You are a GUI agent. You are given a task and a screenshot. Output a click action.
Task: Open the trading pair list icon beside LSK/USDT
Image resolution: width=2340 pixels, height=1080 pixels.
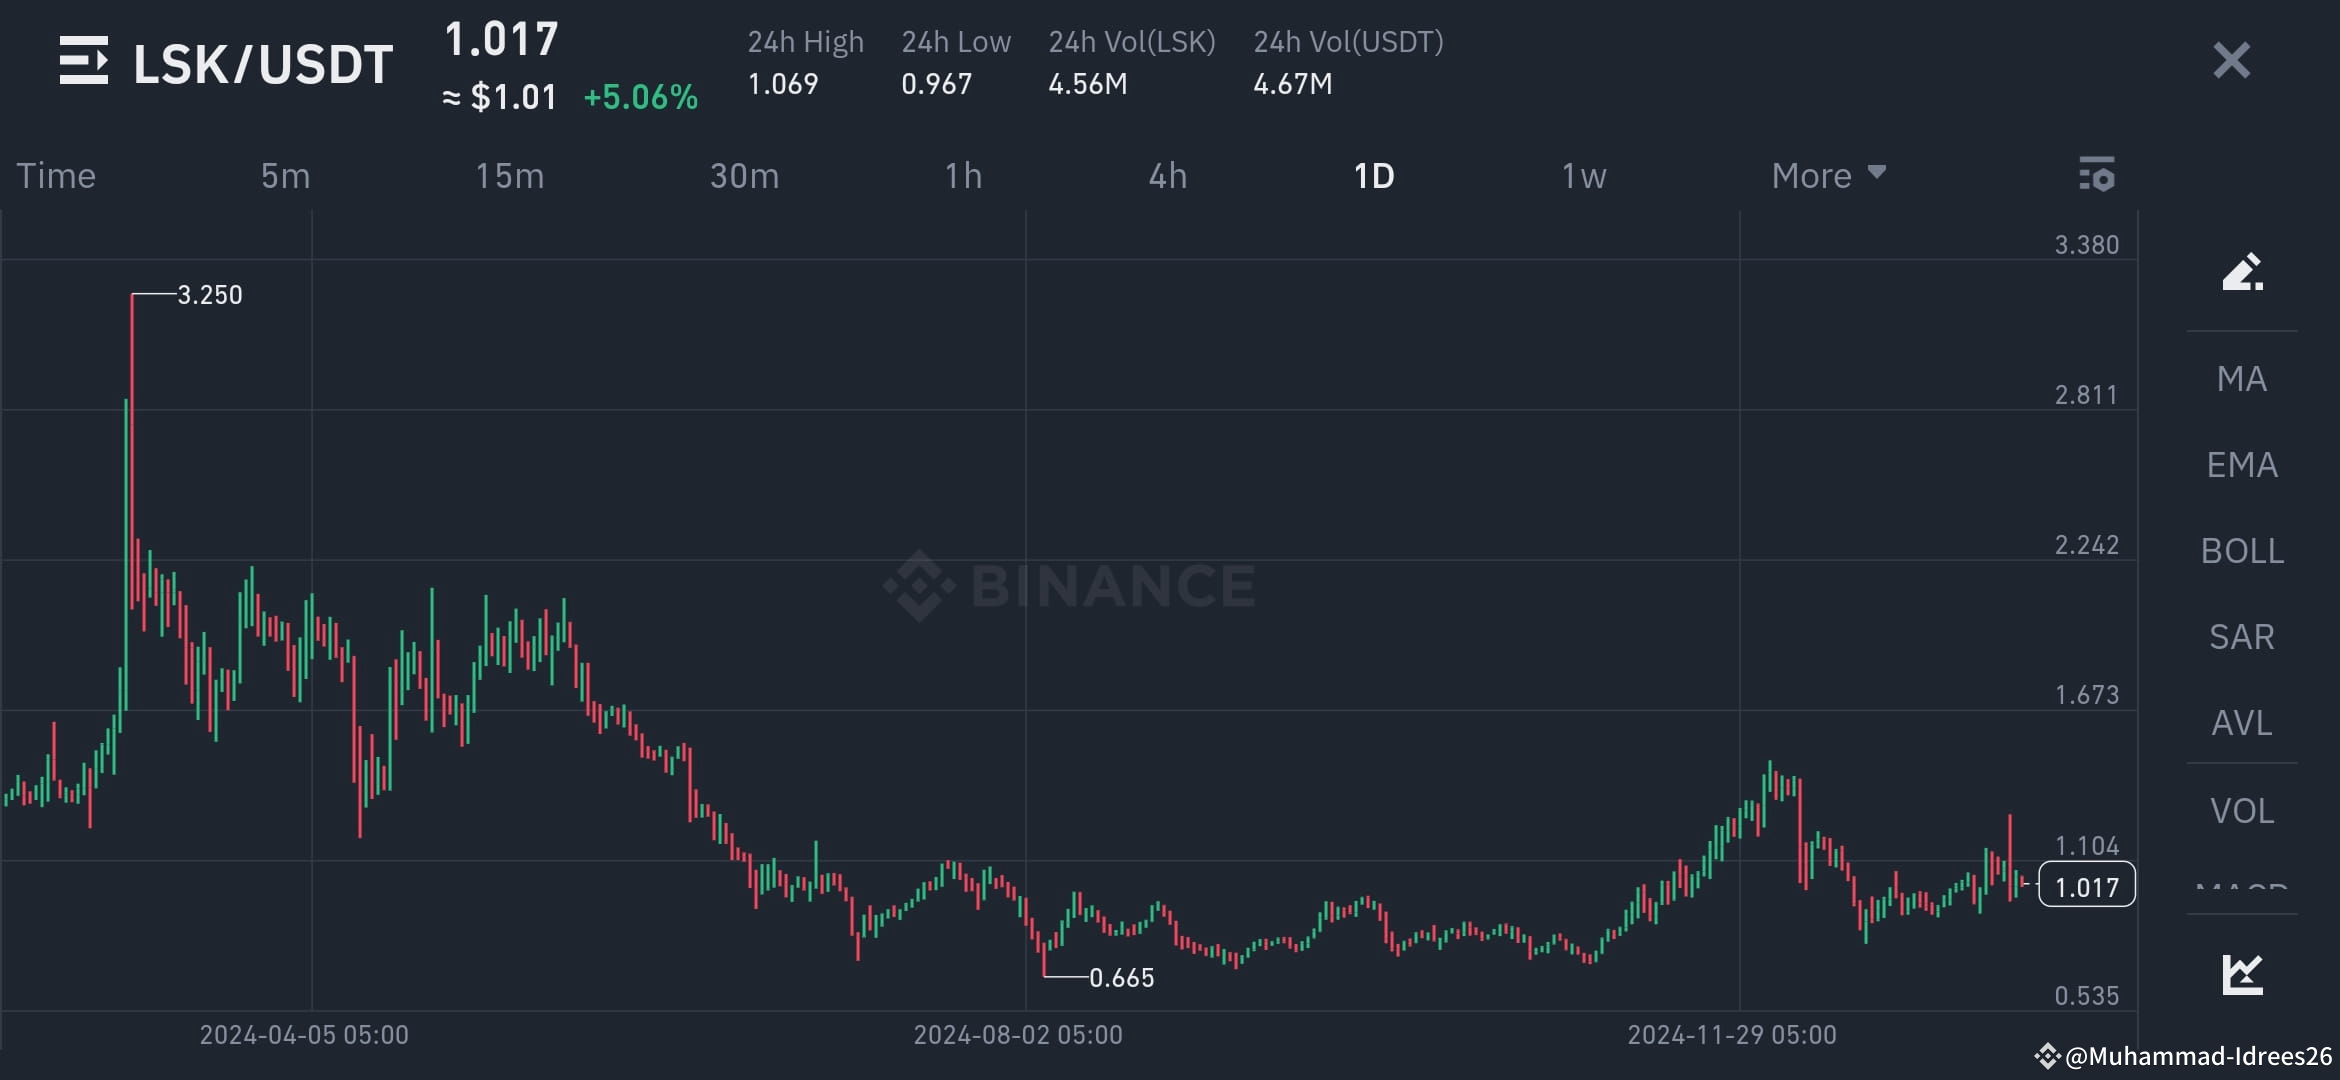pos(85,62)
